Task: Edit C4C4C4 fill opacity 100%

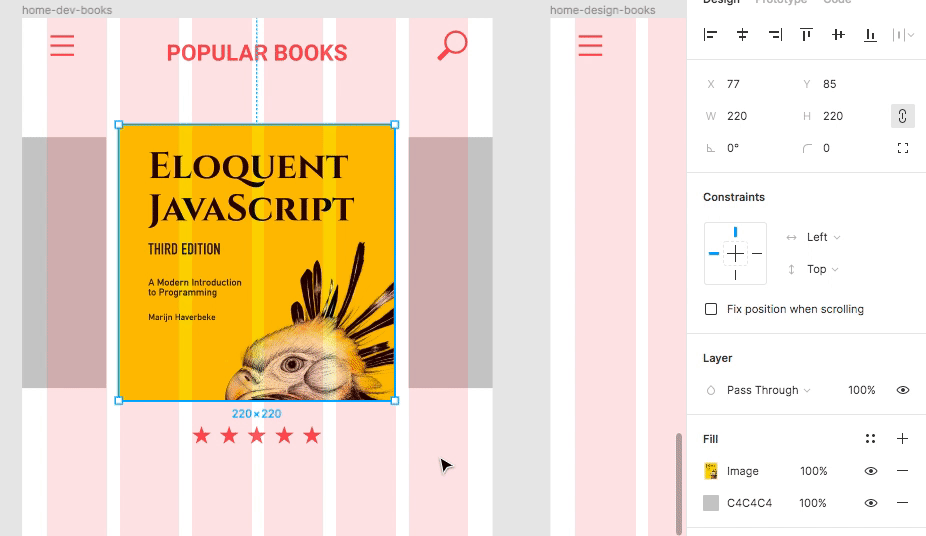Action: pyautogui.click(x=813, y=503)
